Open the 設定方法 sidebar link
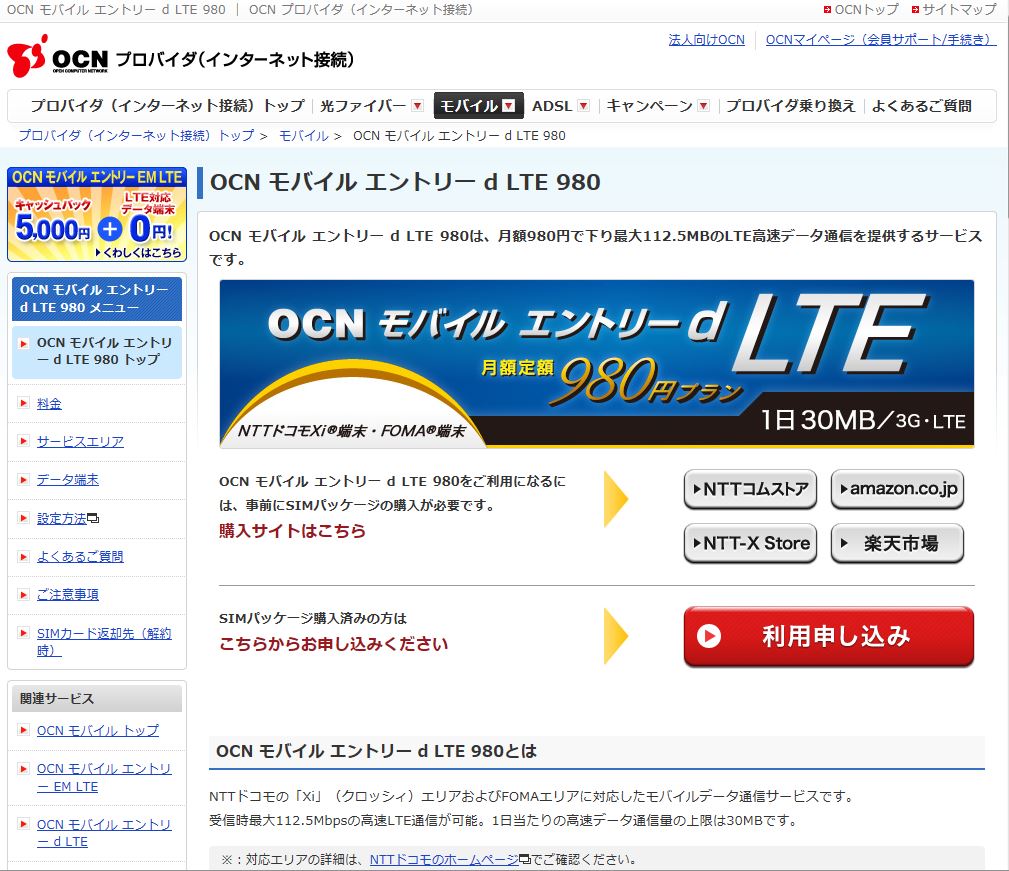 (61, 518)
